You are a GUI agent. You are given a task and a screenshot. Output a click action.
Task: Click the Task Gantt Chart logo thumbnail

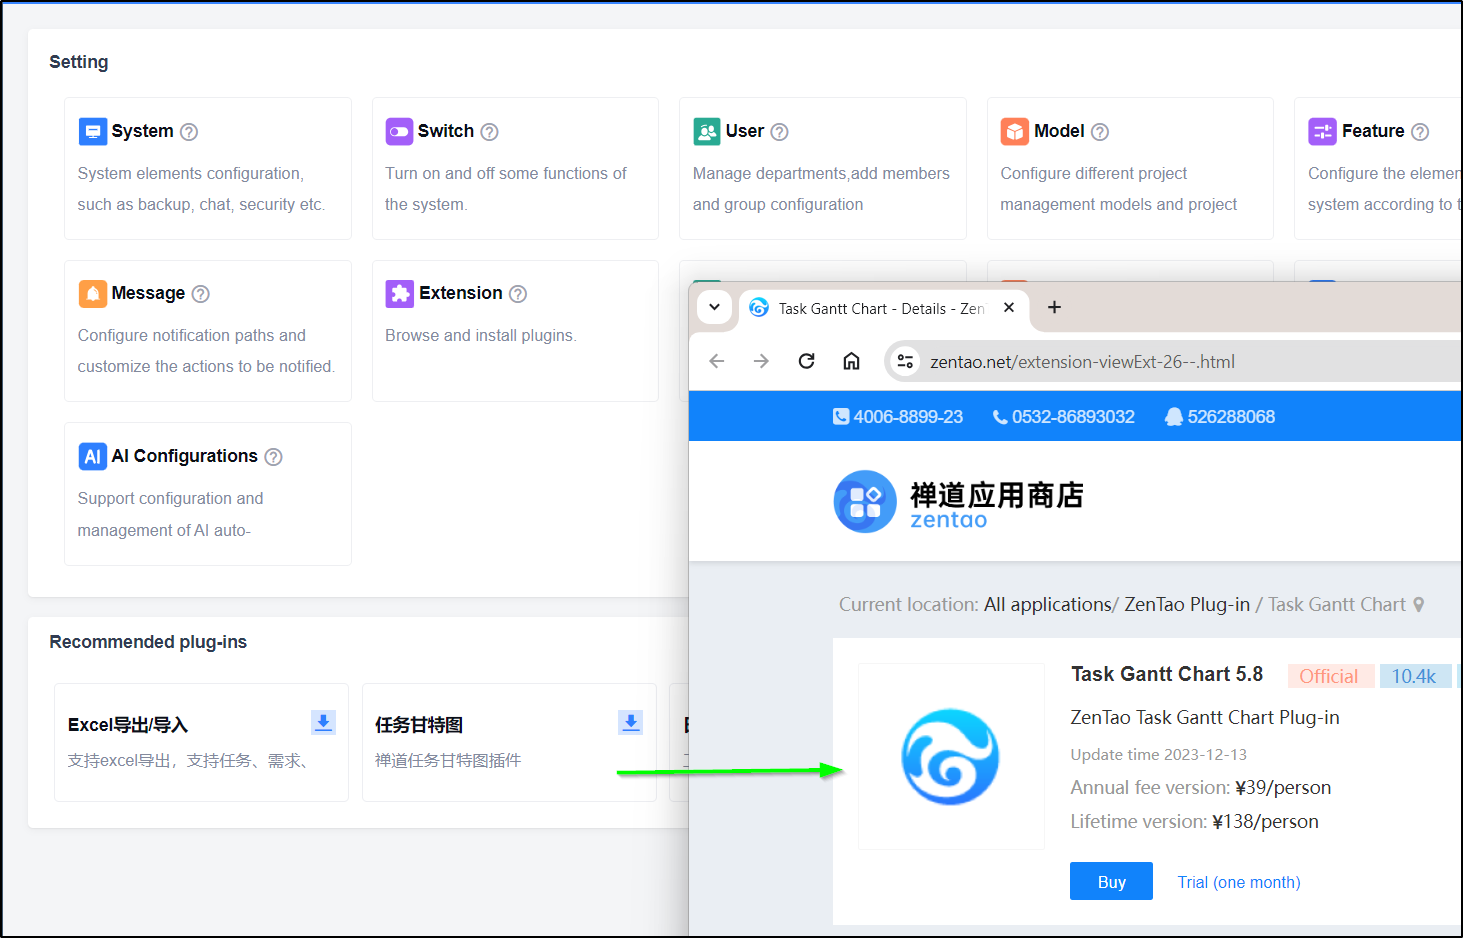tap(951, 757)
